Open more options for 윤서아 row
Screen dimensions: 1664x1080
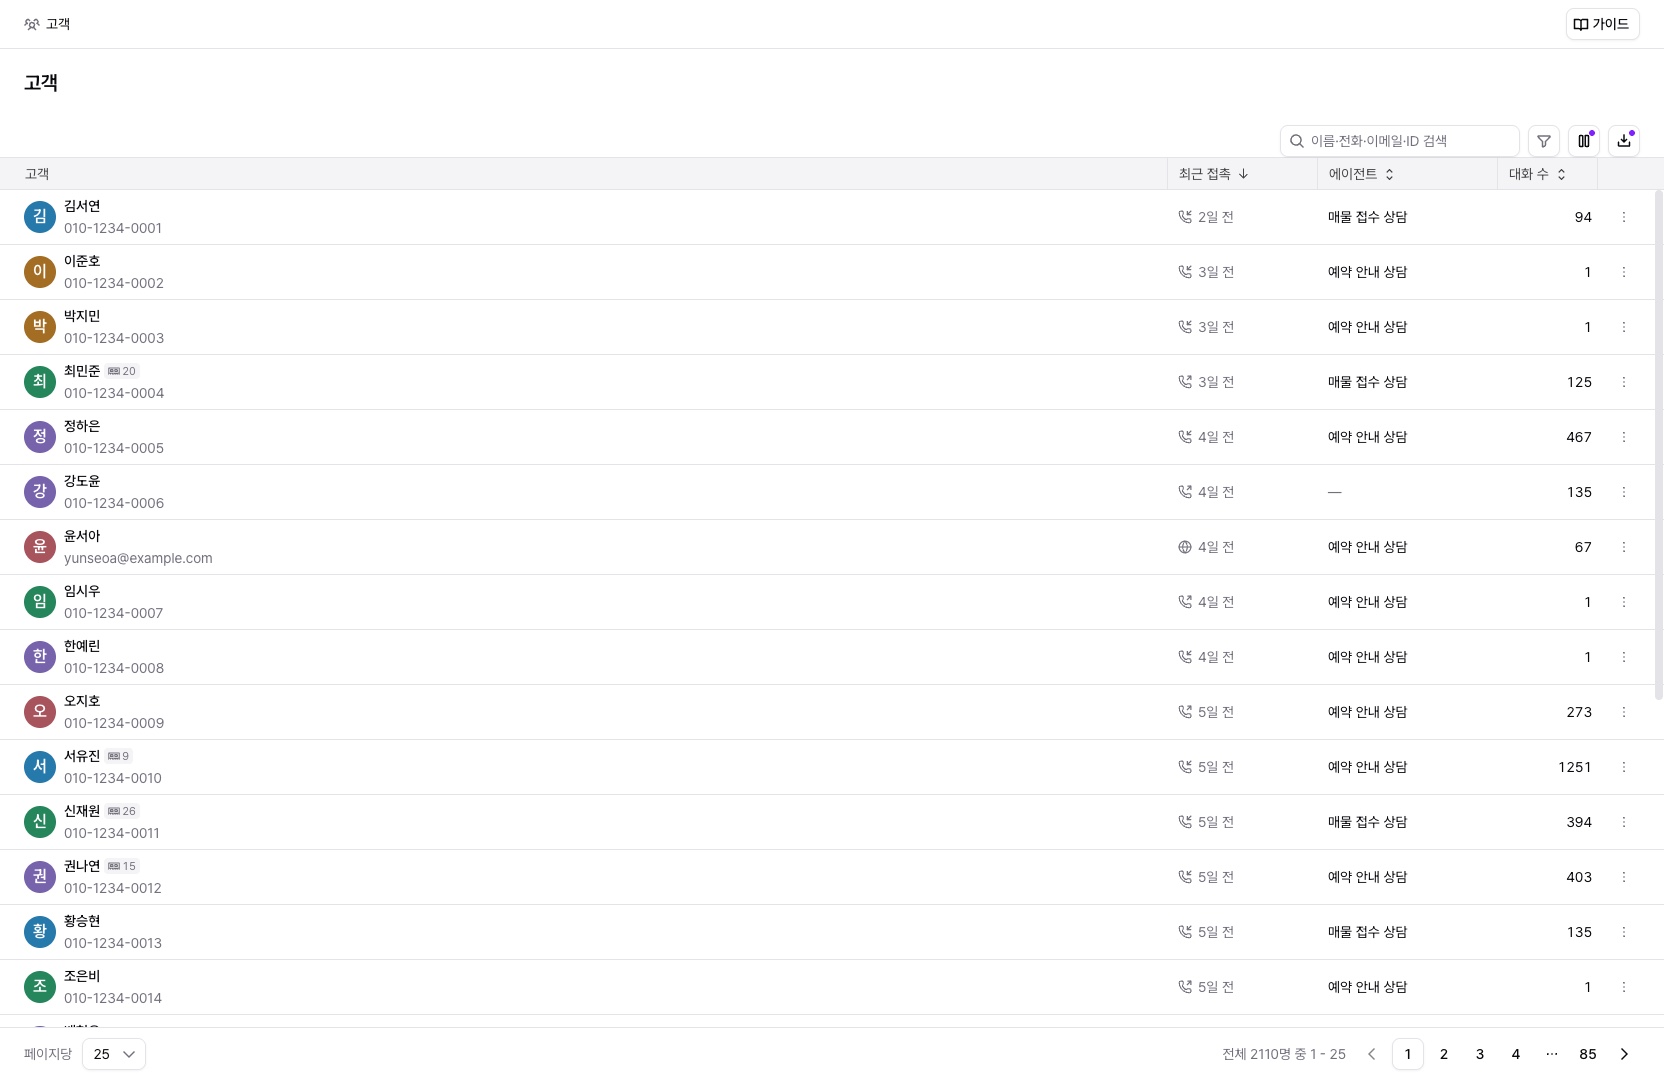1624,547
